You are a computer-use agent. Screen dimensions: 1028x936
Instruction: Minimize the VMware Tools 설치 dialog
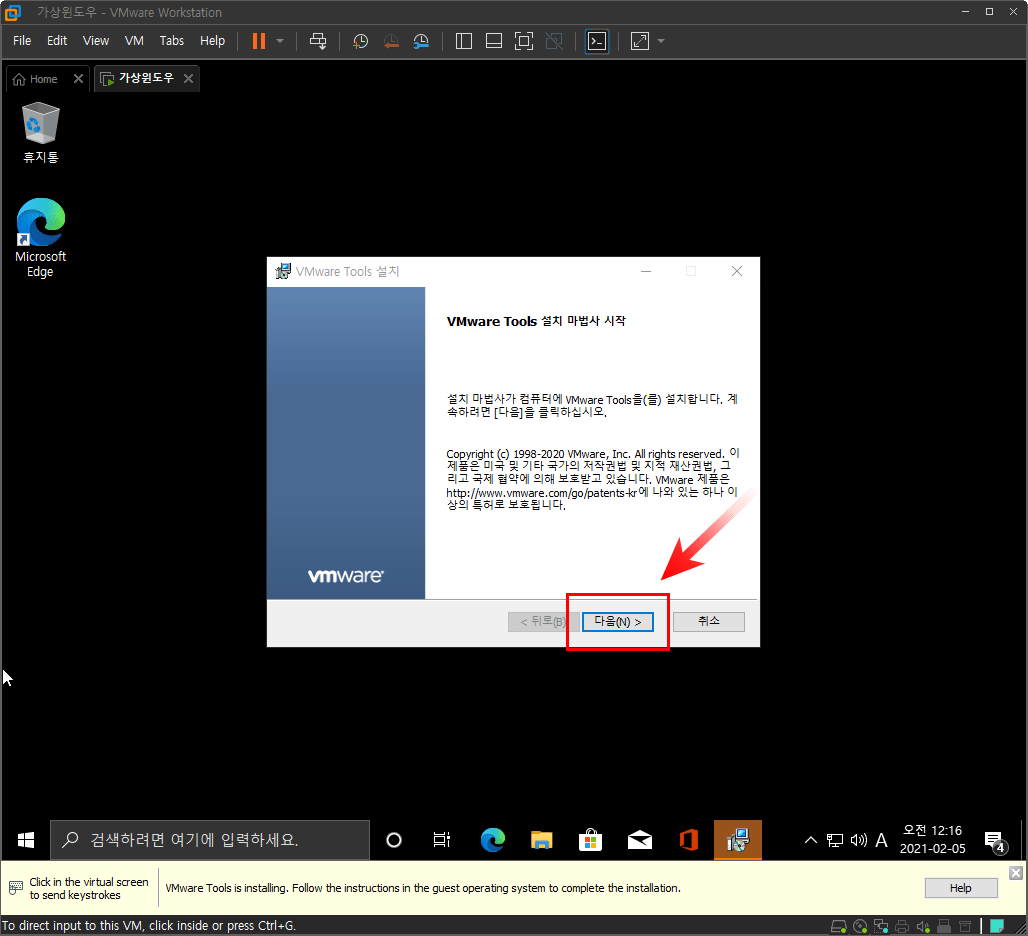pos(646,271)
